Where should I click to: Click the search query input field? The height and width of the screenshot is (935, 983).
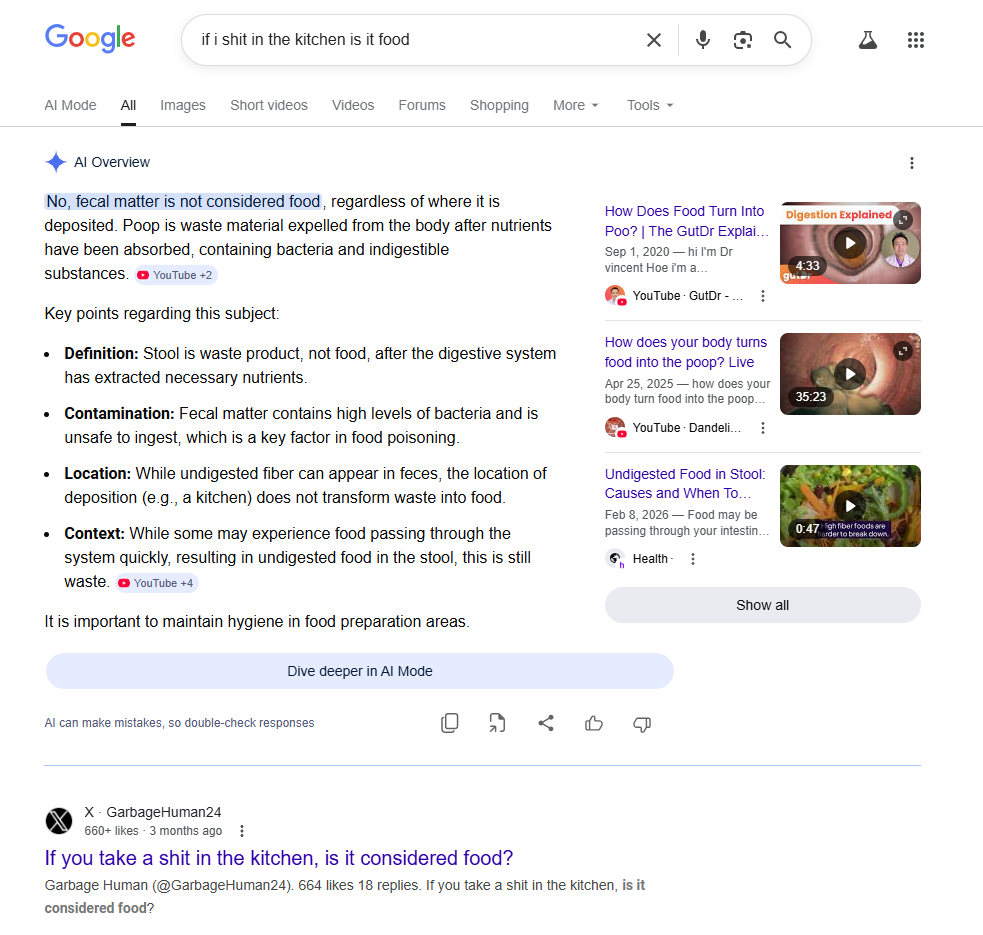(x=414, y=40)
